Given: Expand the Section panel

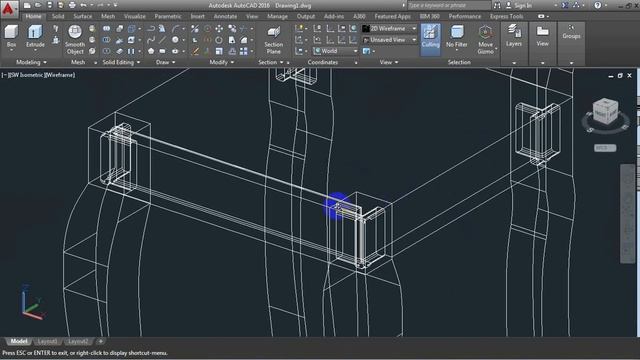Looking at the screenshot, I should click(271, 62).
